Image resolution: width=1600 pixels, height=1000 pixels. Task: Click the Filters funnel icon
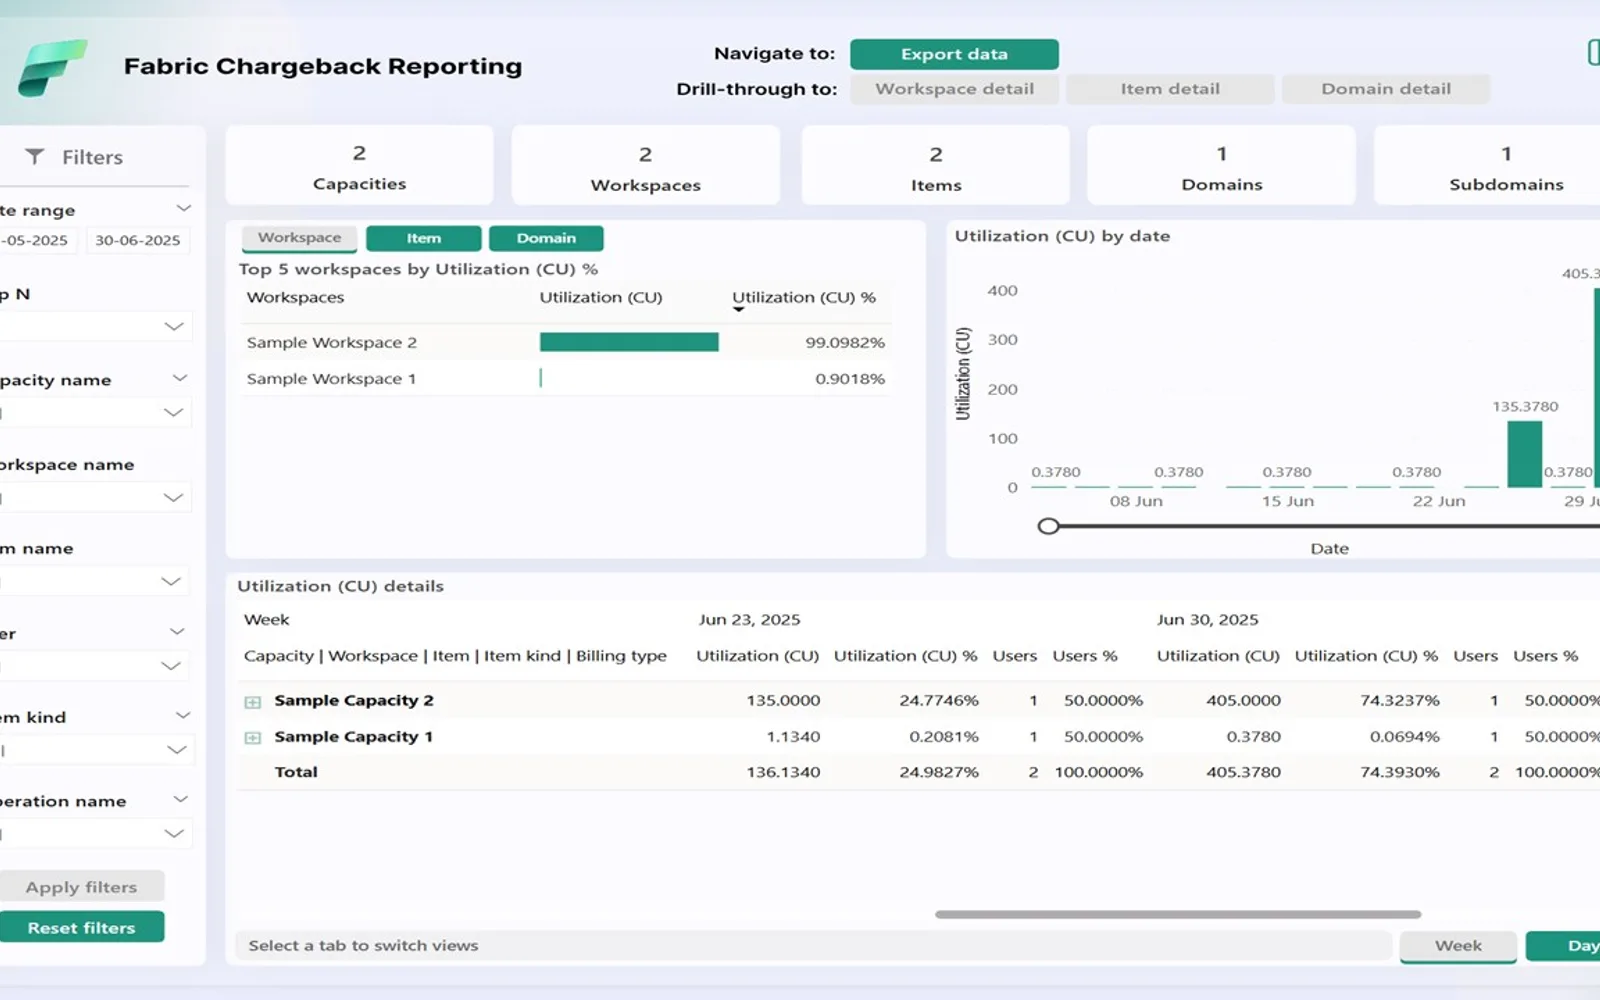click(x=35, y=157)
